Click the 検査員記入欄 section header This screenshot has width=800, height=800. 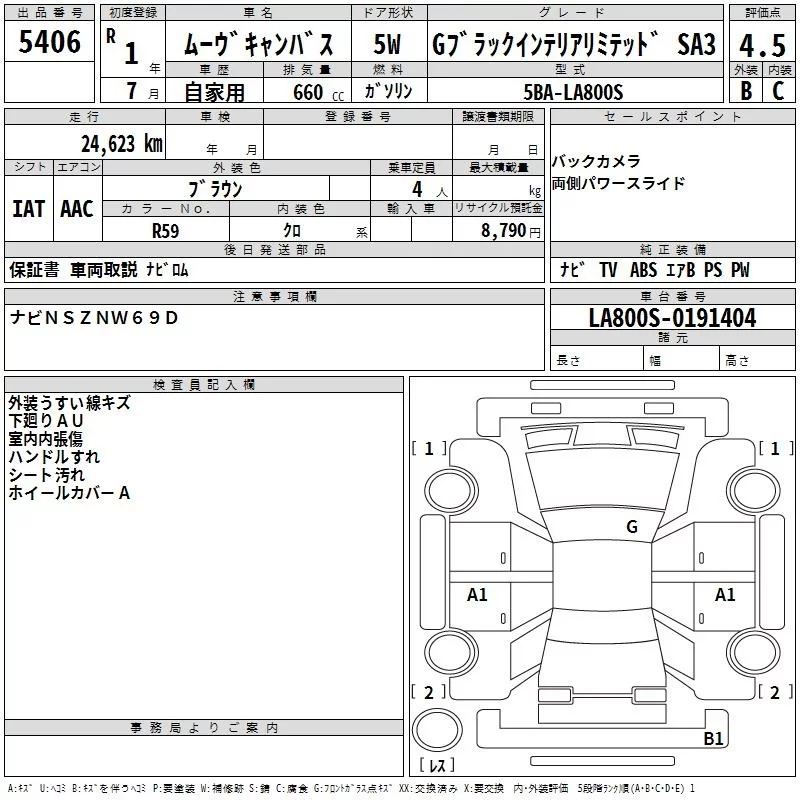(204, 384)
